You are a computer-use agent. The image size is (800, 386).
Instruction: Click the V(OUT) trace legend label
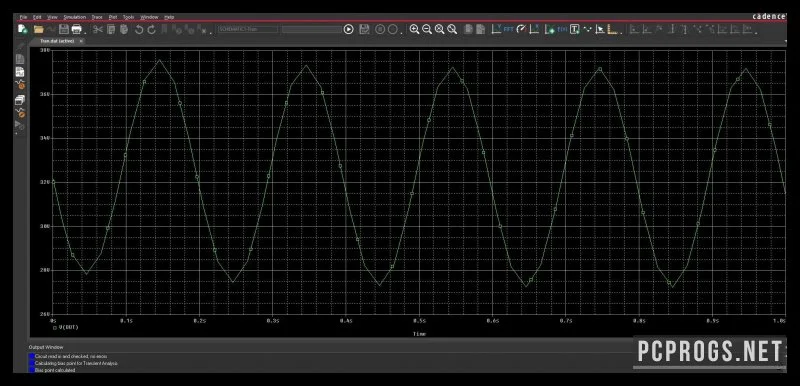point(69,327)
